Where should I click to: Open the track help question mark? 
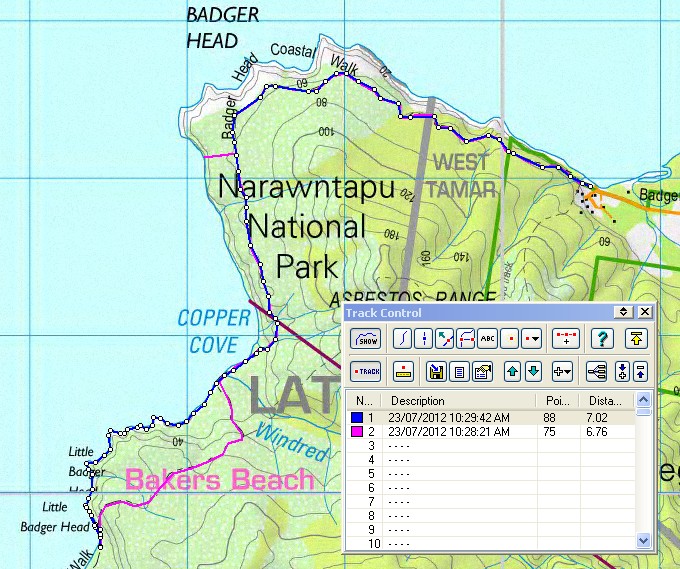pos(602,339)
